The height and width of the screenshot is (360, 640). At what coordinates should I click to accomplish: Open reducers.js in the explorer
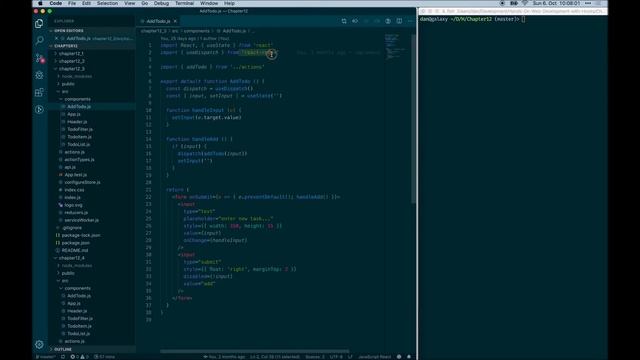point(76,213)
